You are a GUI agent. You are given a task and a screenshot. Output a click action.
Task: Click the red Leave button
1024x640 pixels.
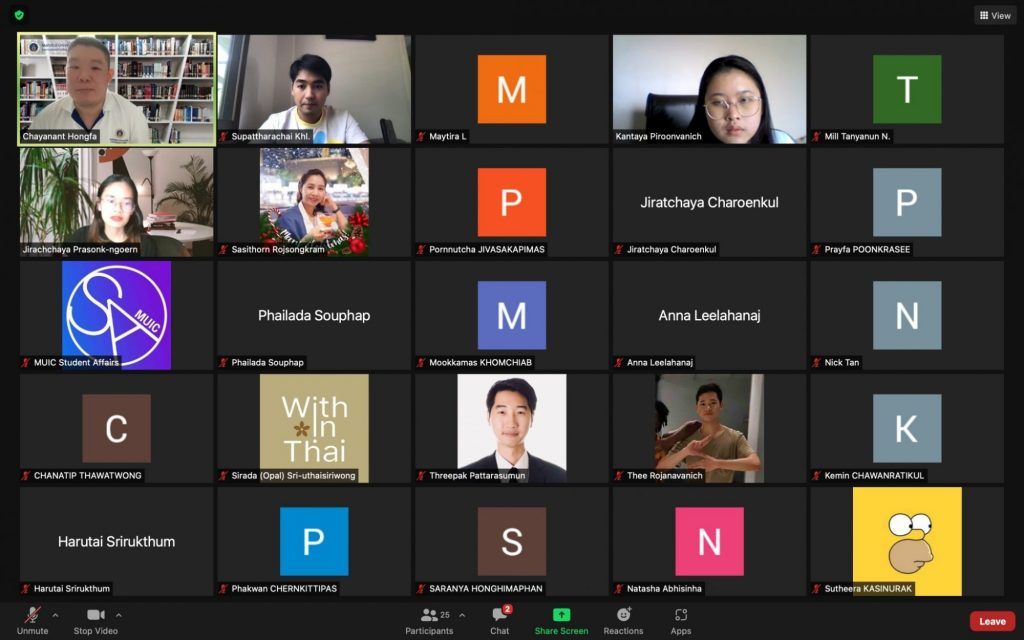[x=992, y=621]
